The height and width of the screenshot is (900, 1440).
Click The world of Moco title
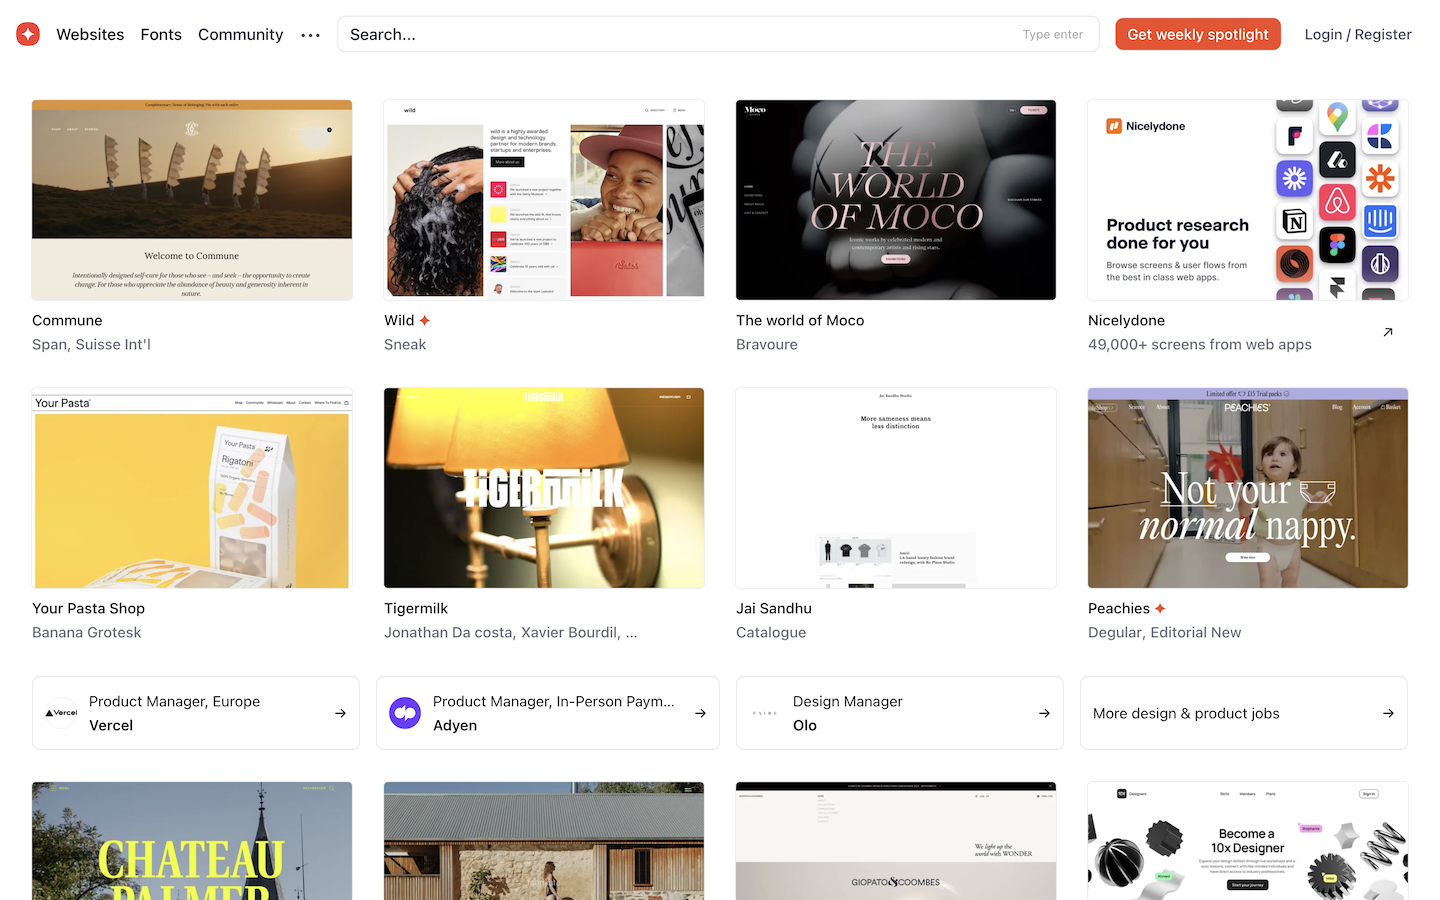point(800,320)
